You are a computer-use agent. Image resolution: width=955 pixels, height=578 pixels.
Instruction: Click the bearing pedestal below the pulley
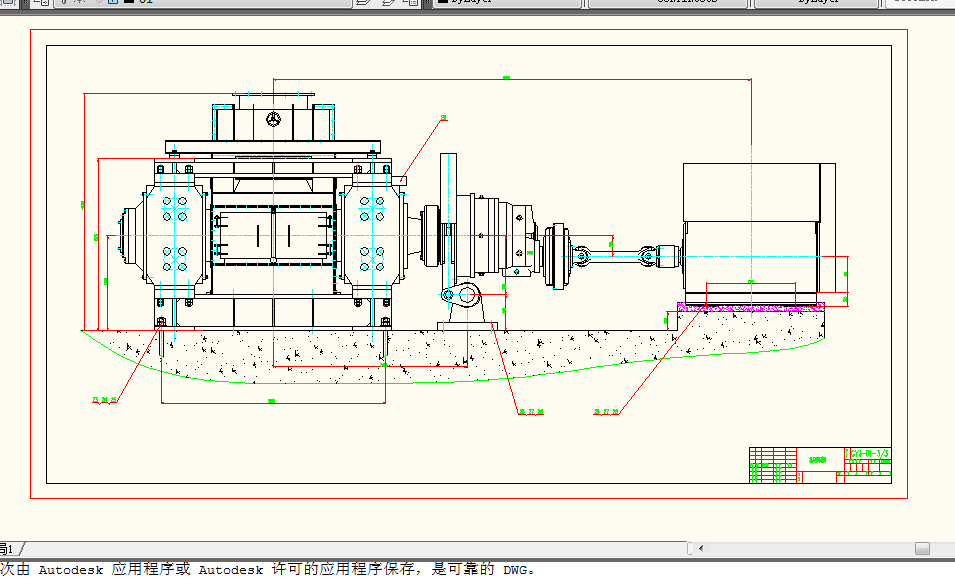[x=465, y=305]
